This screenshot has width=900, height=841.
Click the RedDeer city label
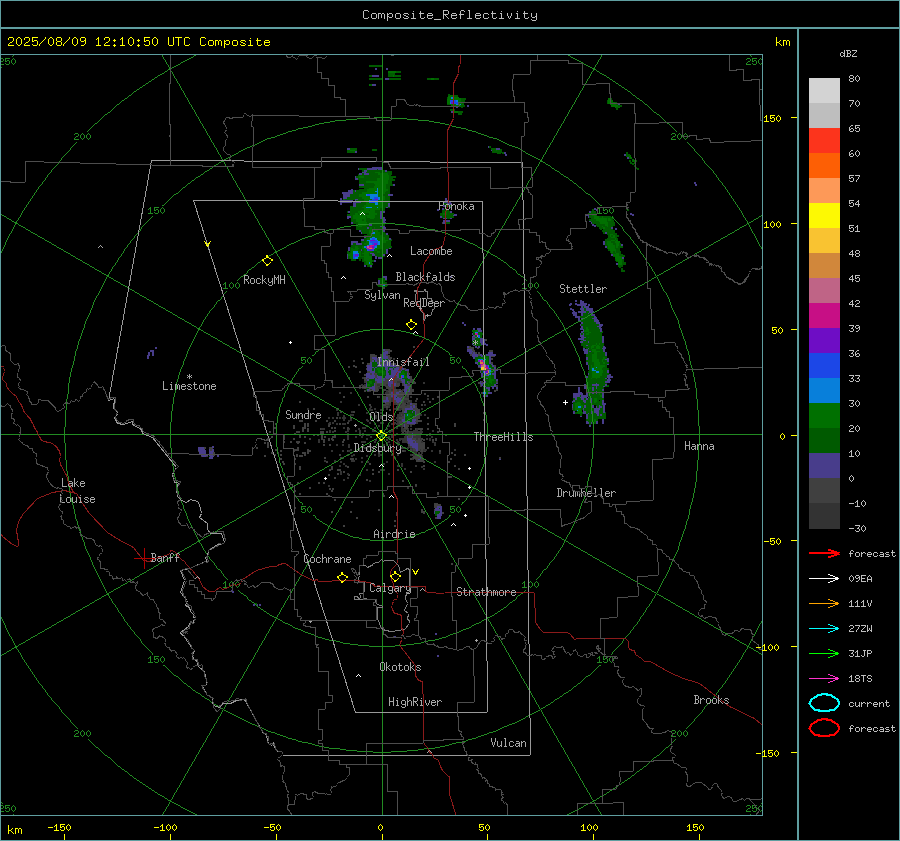(424, 303)
